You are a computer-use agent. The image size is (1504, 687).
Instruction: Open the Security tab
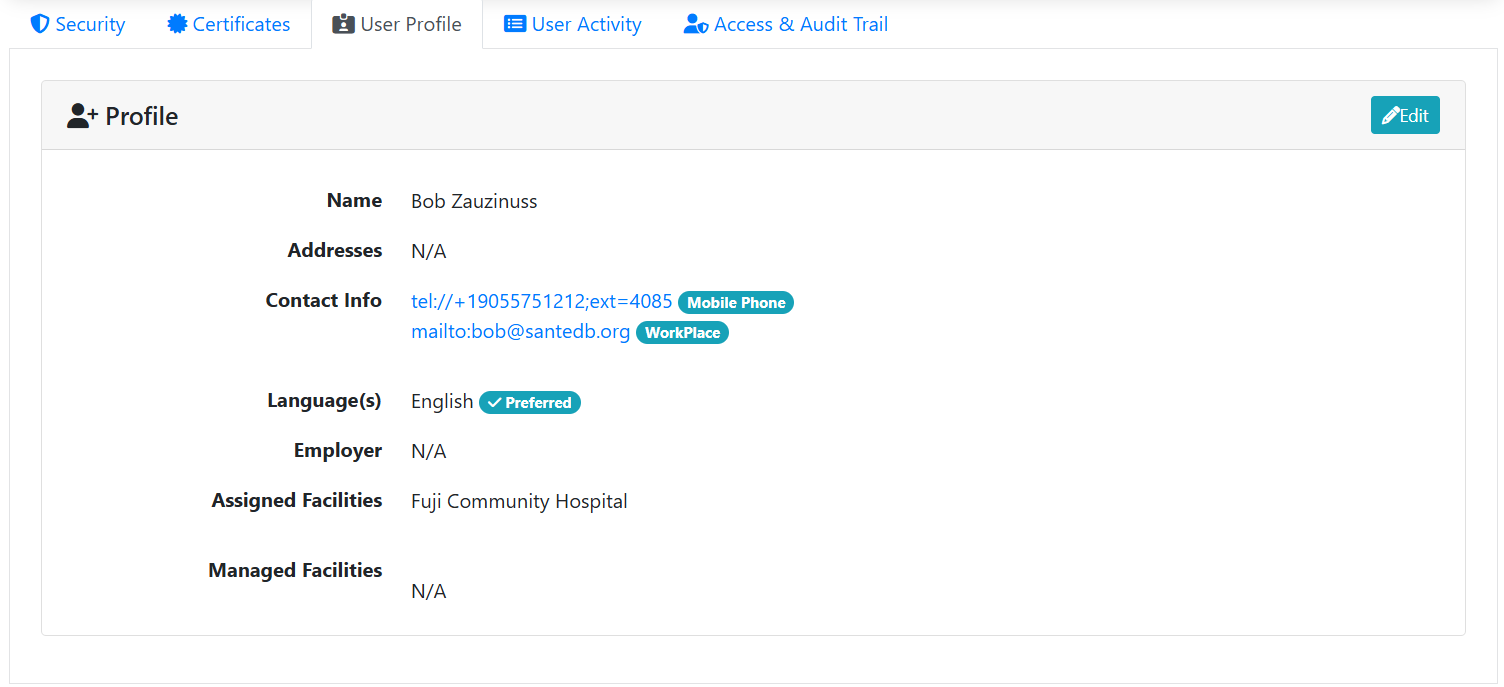click(90, 24)
